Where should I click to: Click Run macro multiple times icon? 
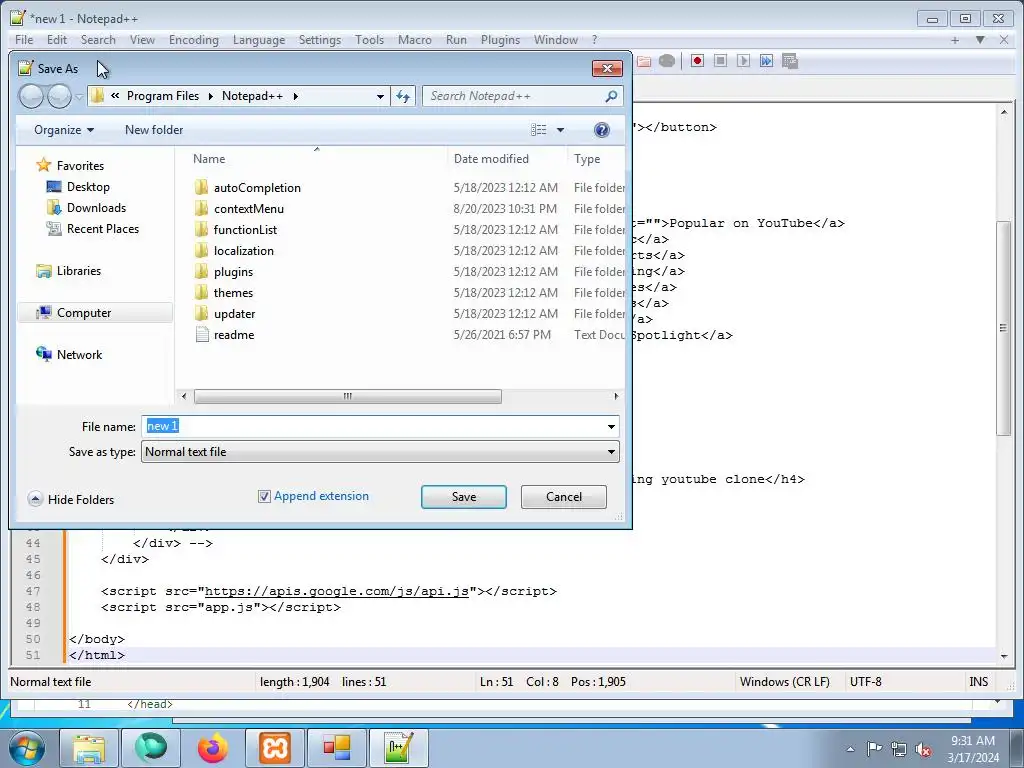[x=767, y=61]
